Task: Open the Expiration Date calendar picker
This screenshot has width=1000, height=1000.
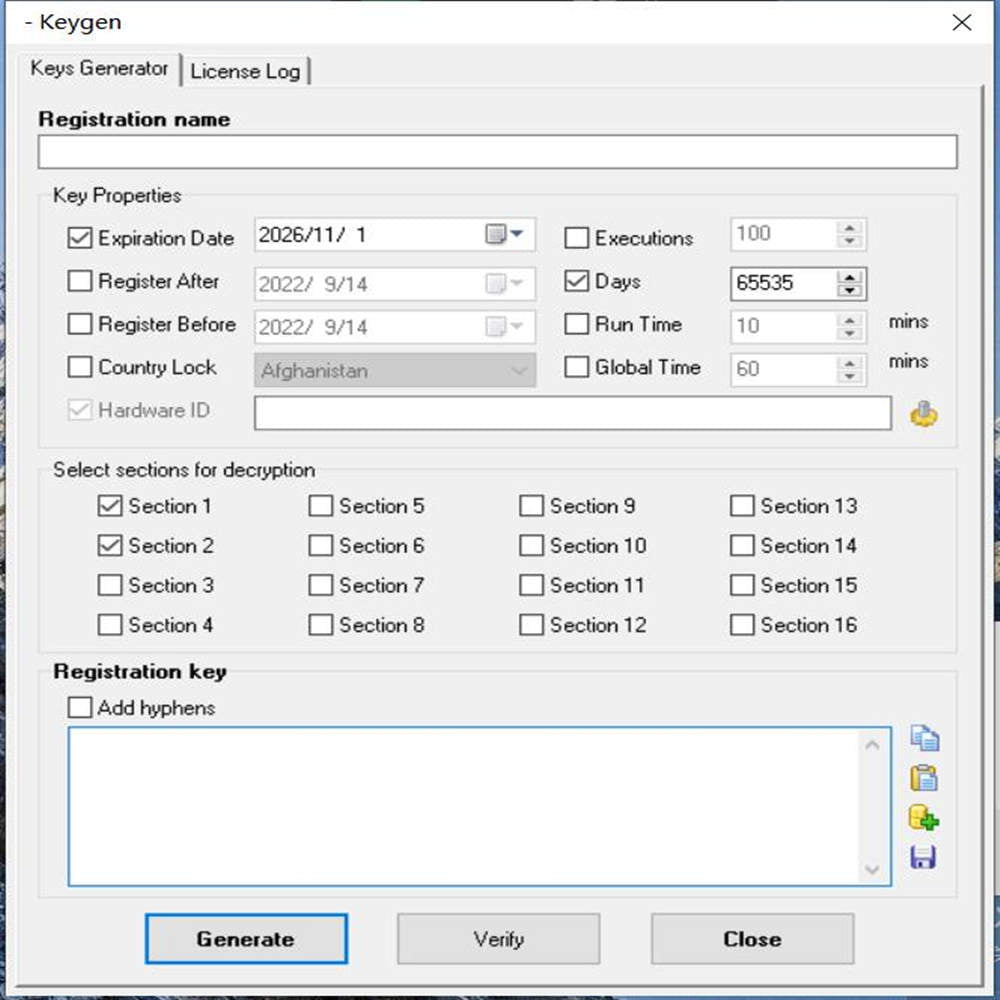Action: [505, 235]
